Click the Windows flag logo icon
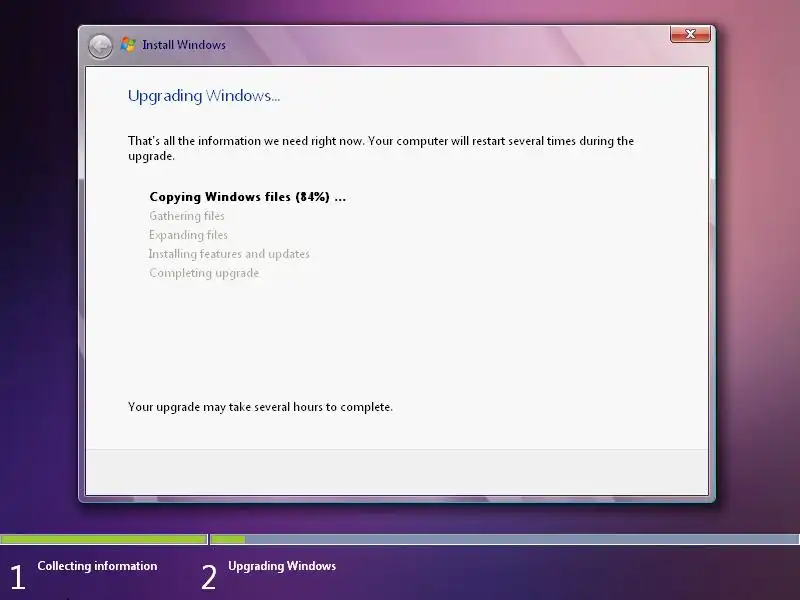The height and width of the screenshot is (600, 800). point(128,45)
